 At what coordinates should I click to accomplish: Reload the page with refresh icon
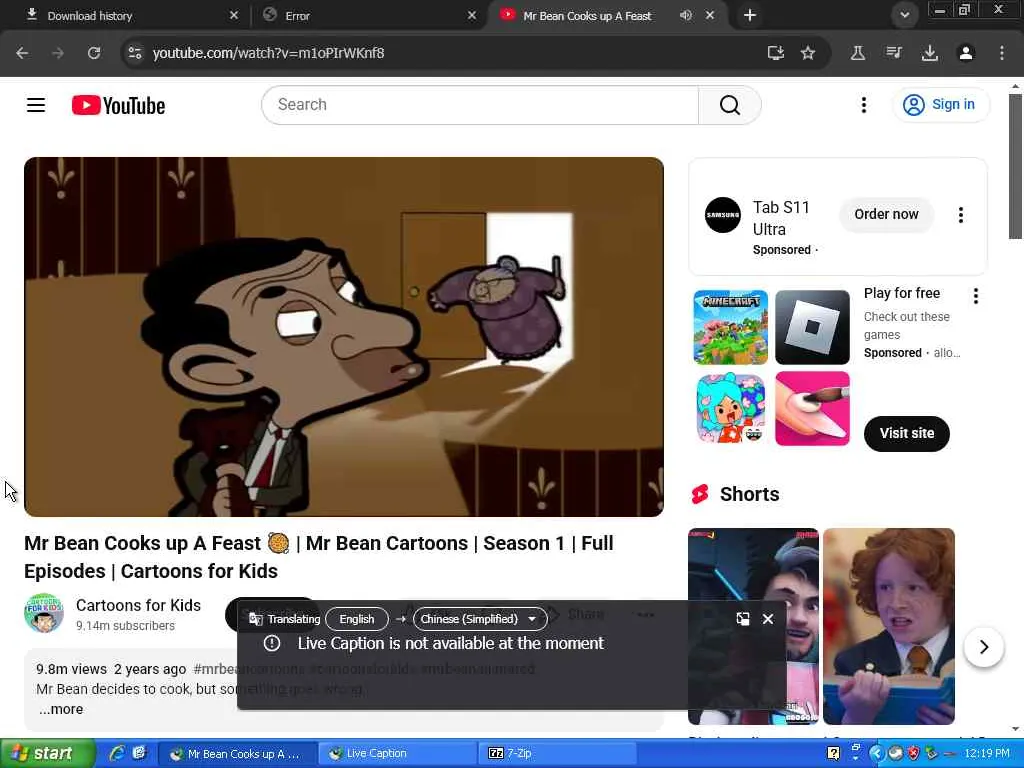point(94,53)
